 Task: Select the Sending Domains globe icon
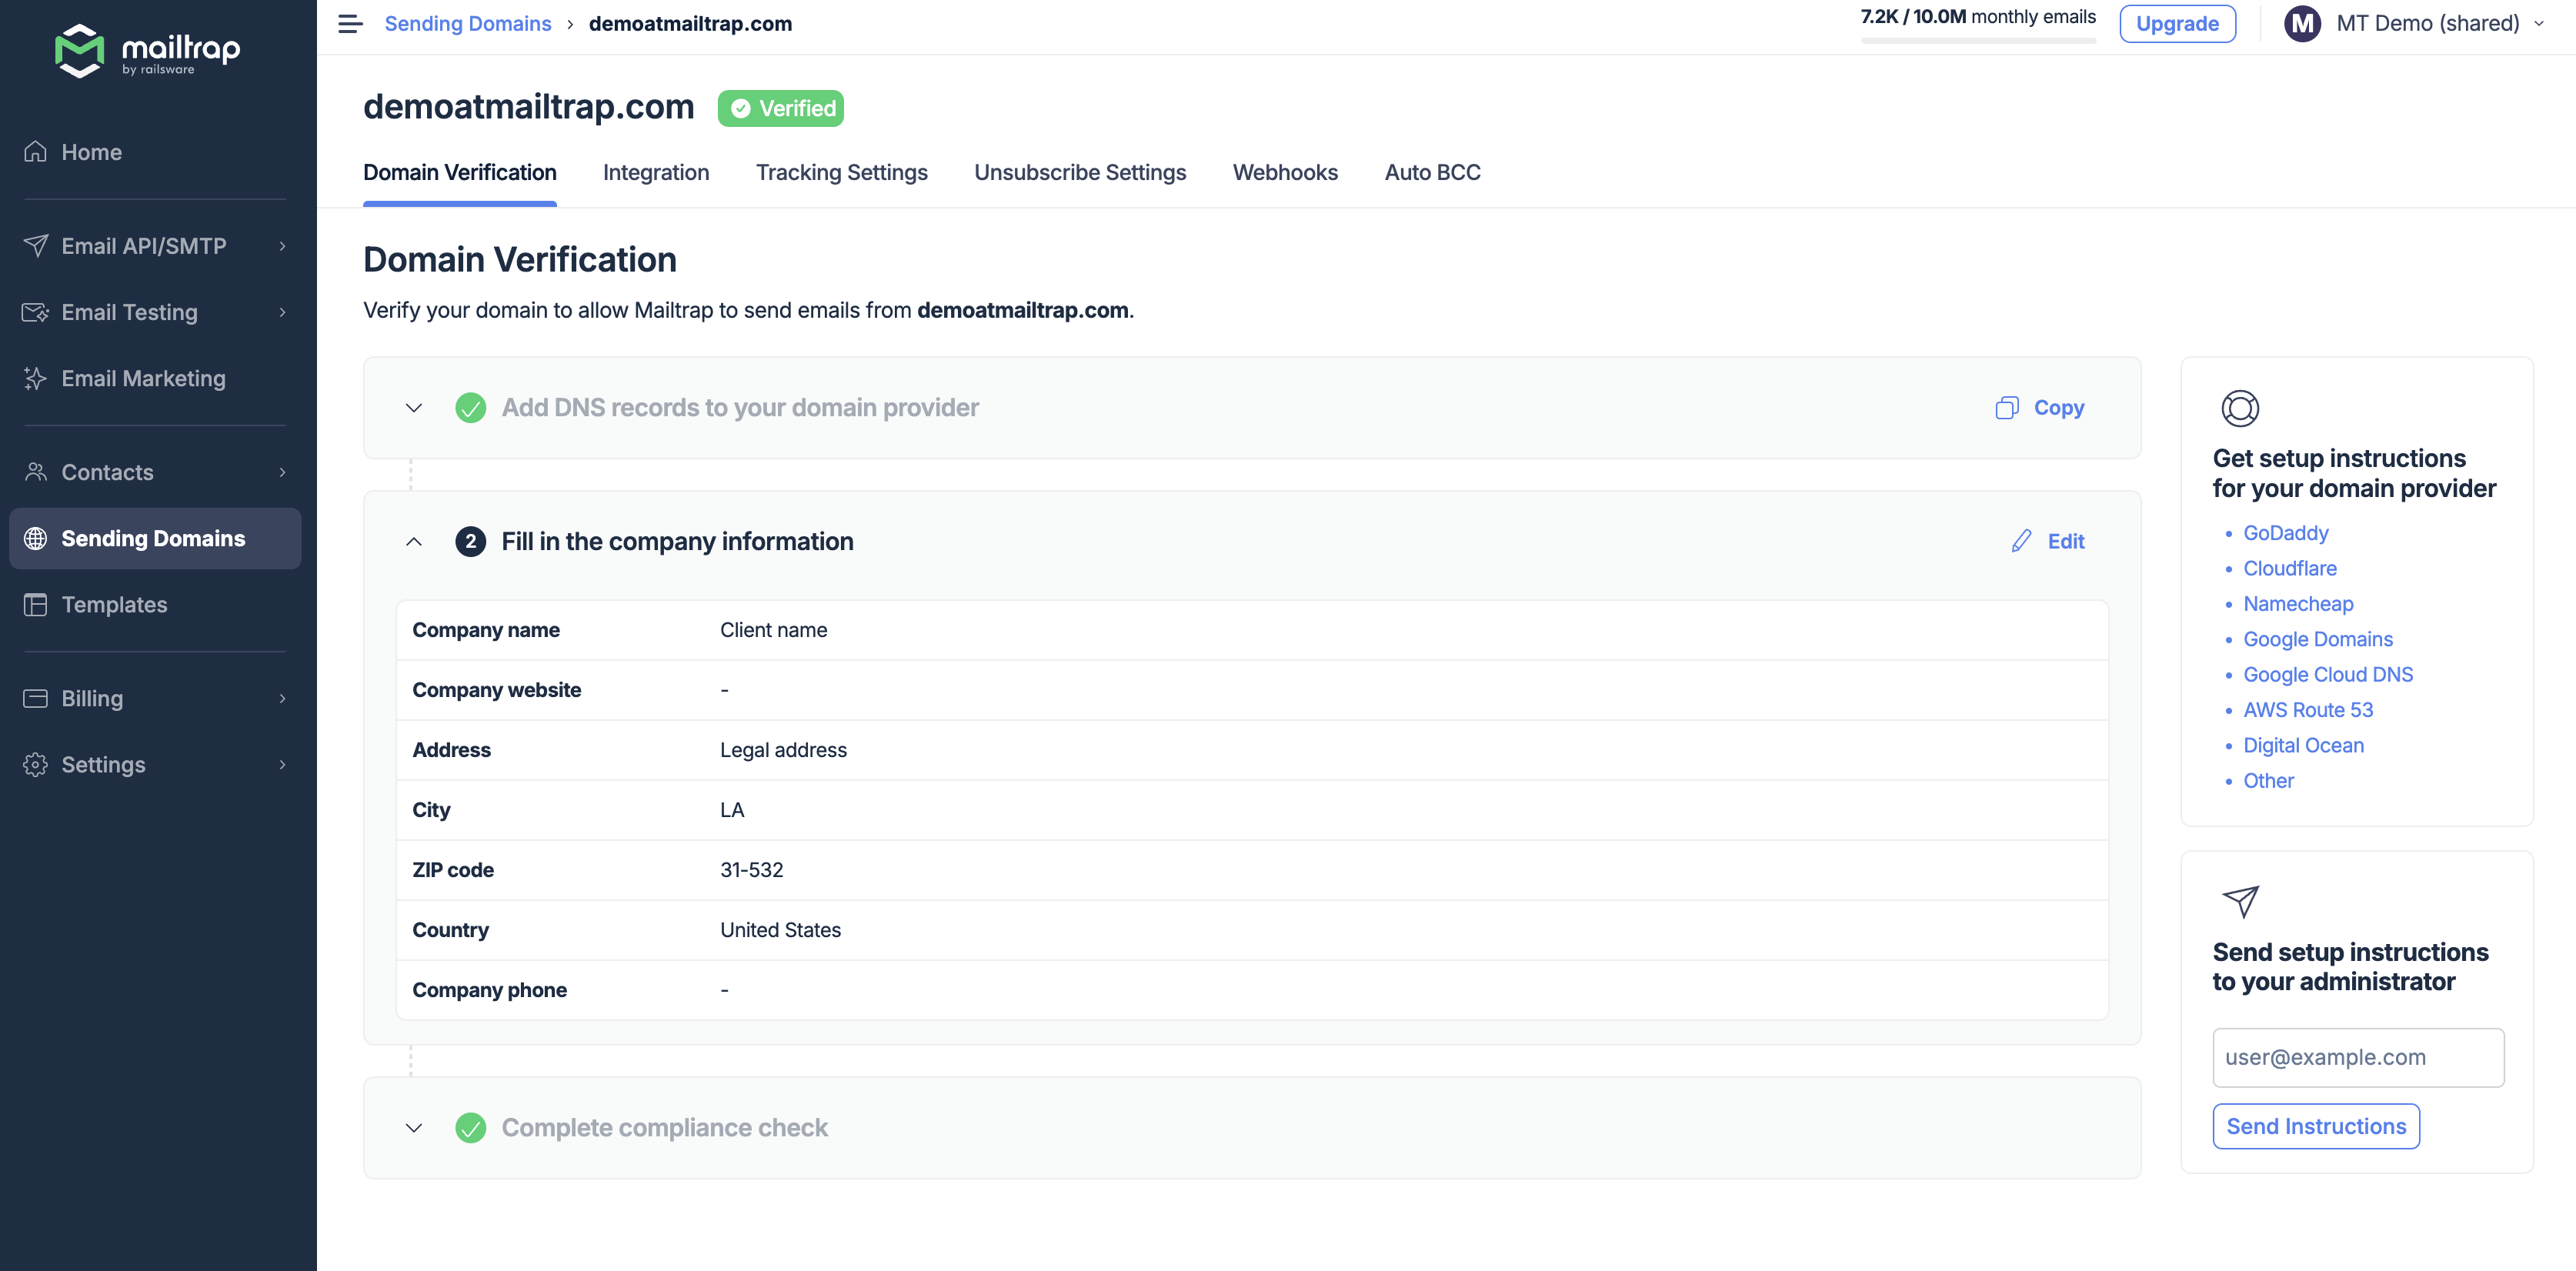click(36, 538)
